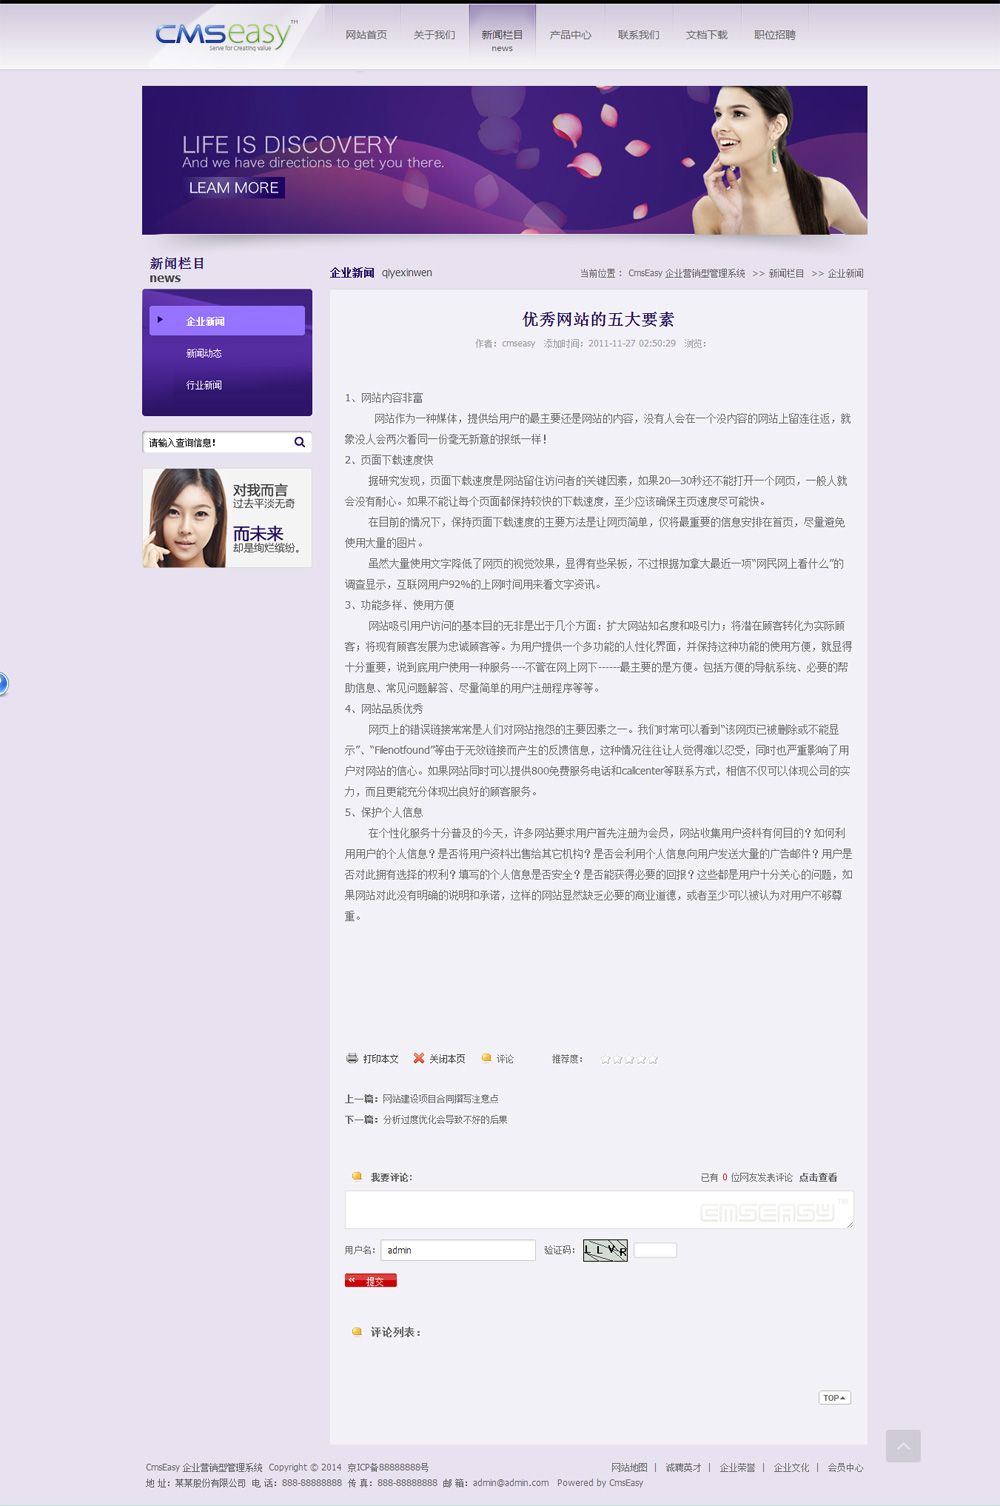The width and height of the screenshot is (1000, 1506).
Task: Rate three stars in 推荐度
Action: pos(629,1059)
